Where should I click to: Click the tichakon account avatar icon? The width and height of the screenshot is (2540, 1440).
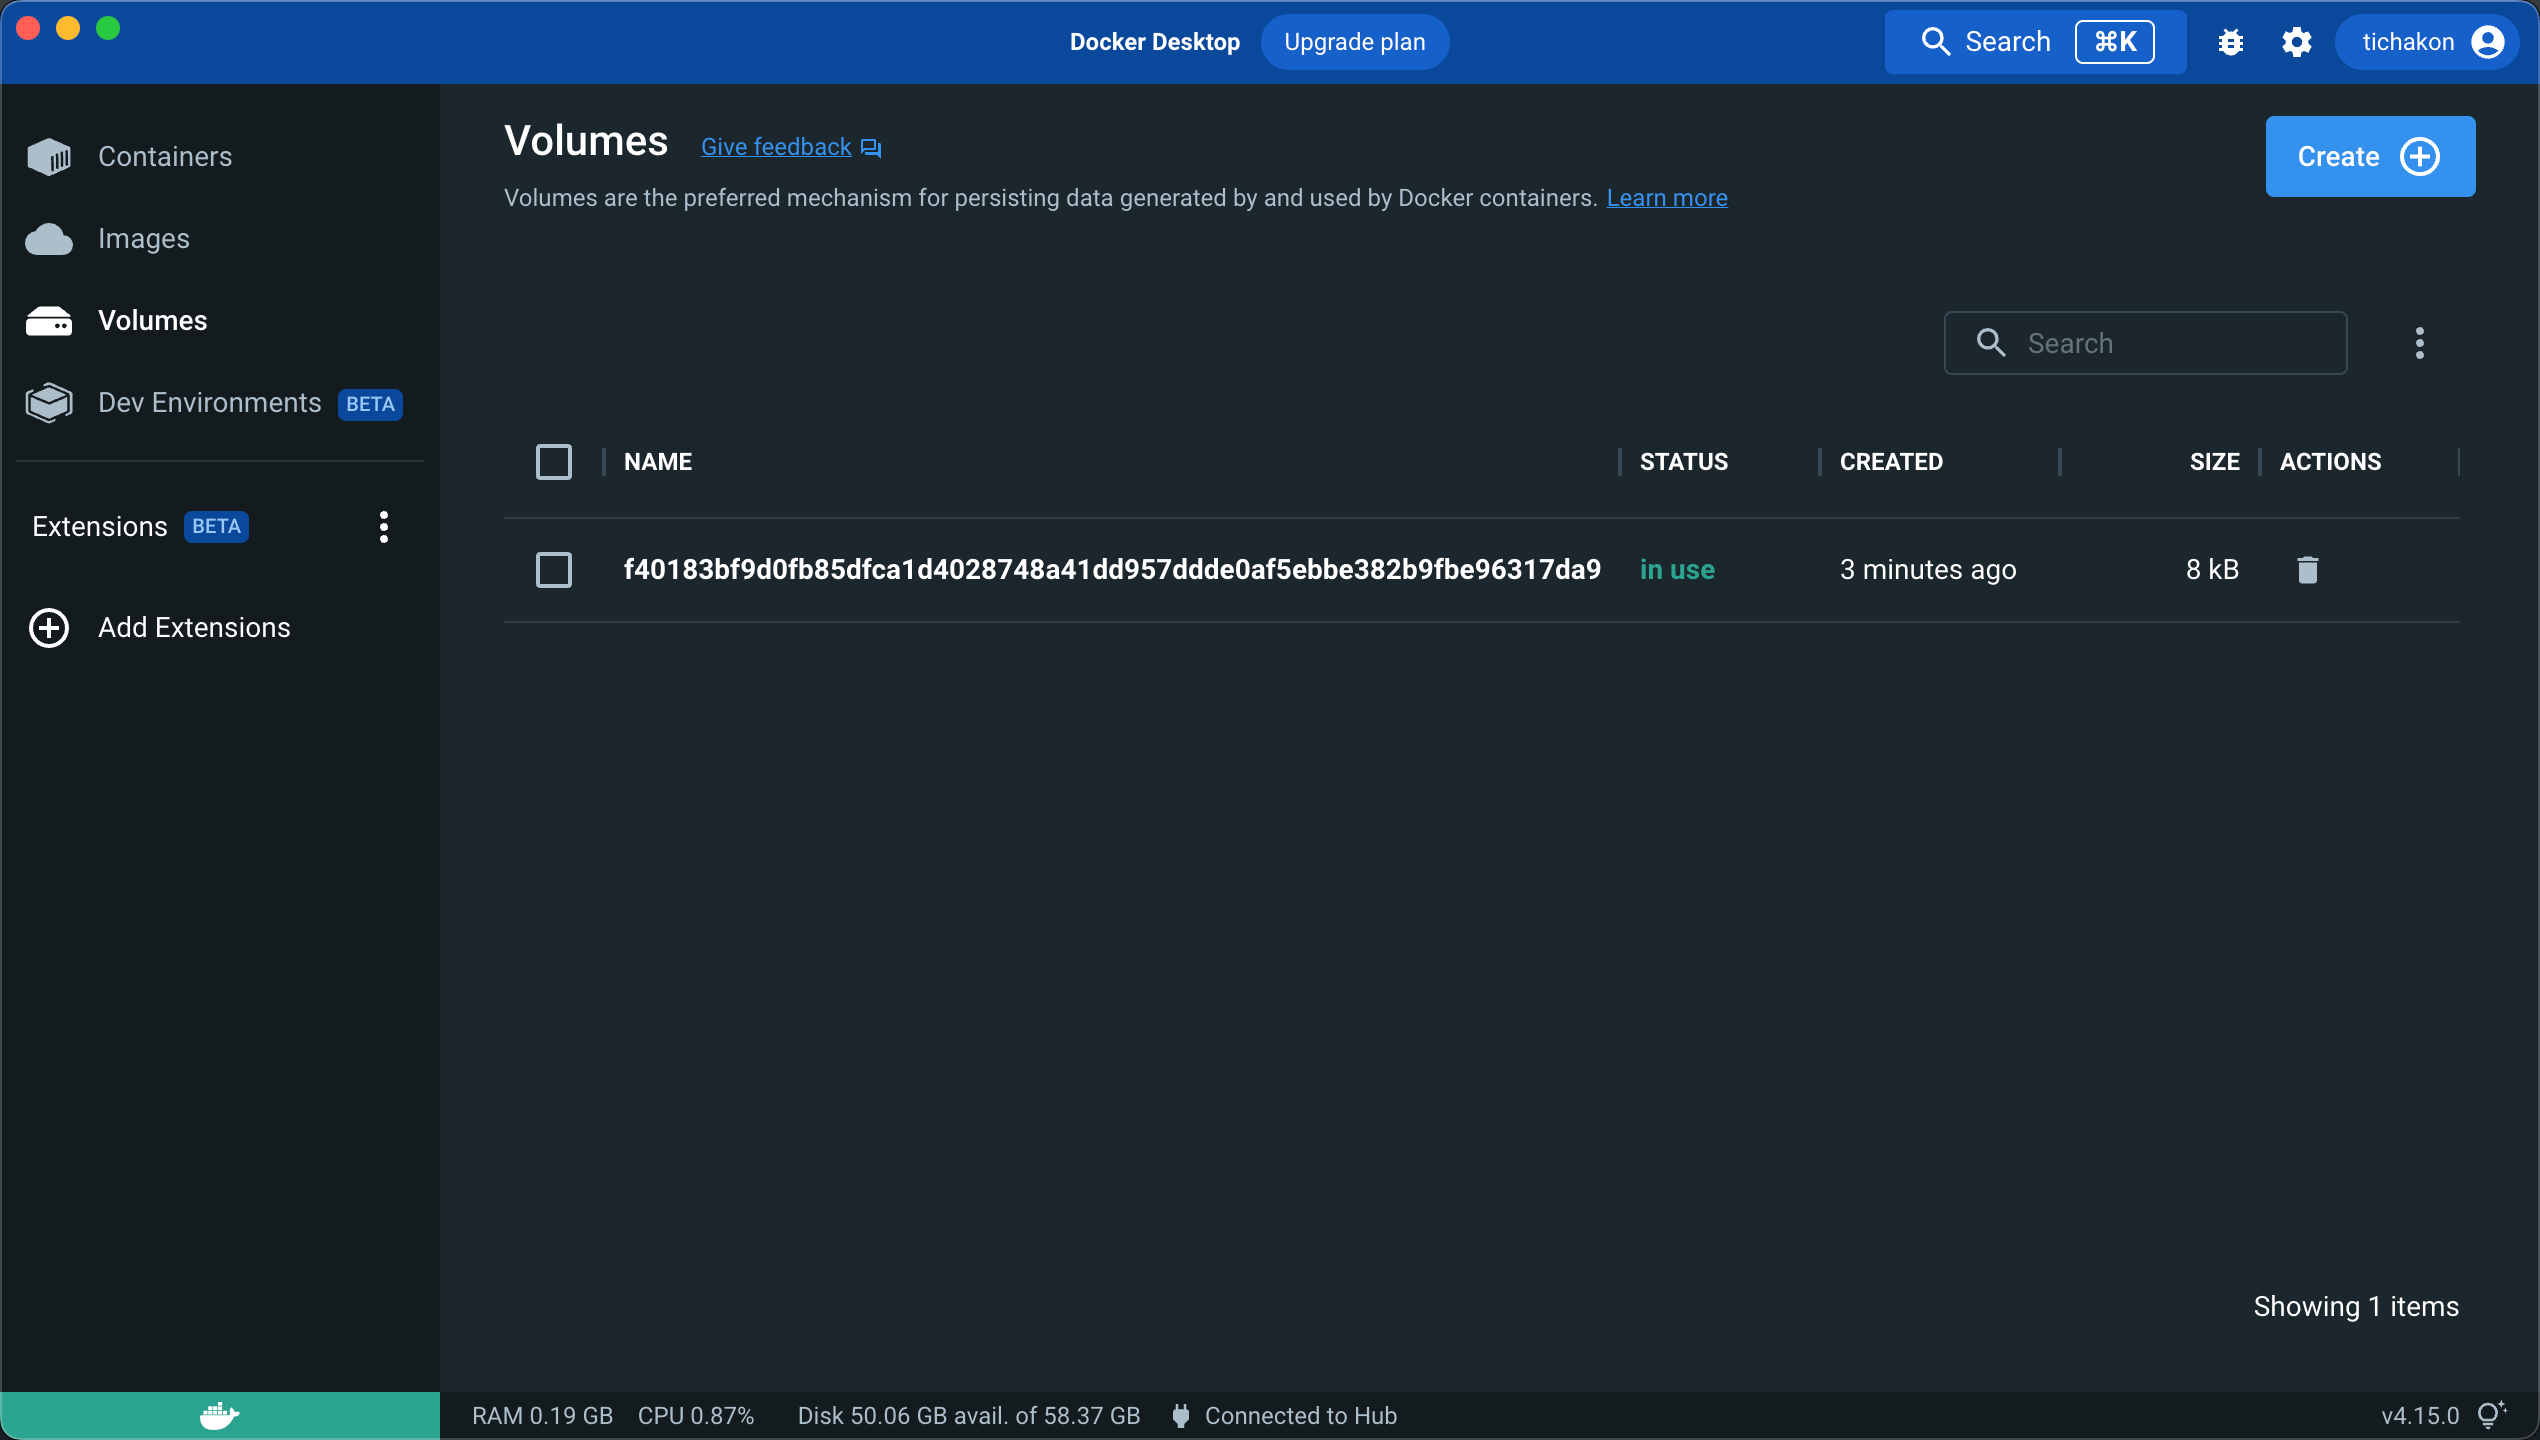point(2490,42)
